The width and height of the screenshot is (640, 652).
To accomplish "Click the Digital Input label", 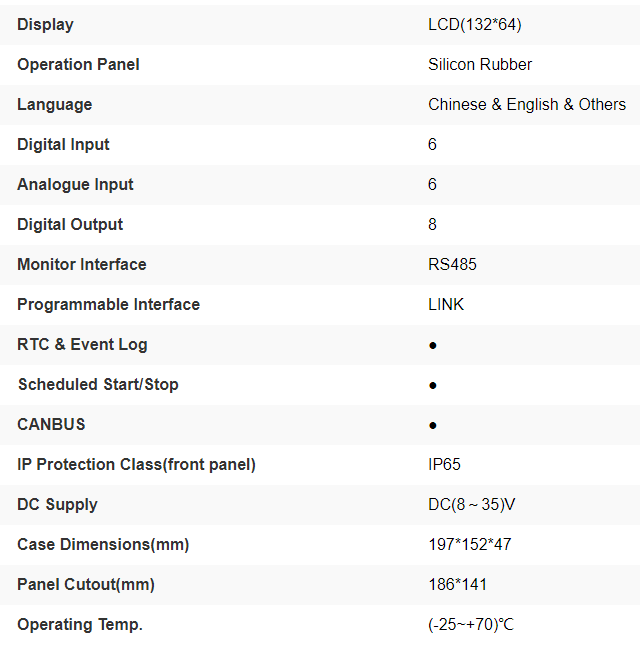I will click(x=63, y=144).
